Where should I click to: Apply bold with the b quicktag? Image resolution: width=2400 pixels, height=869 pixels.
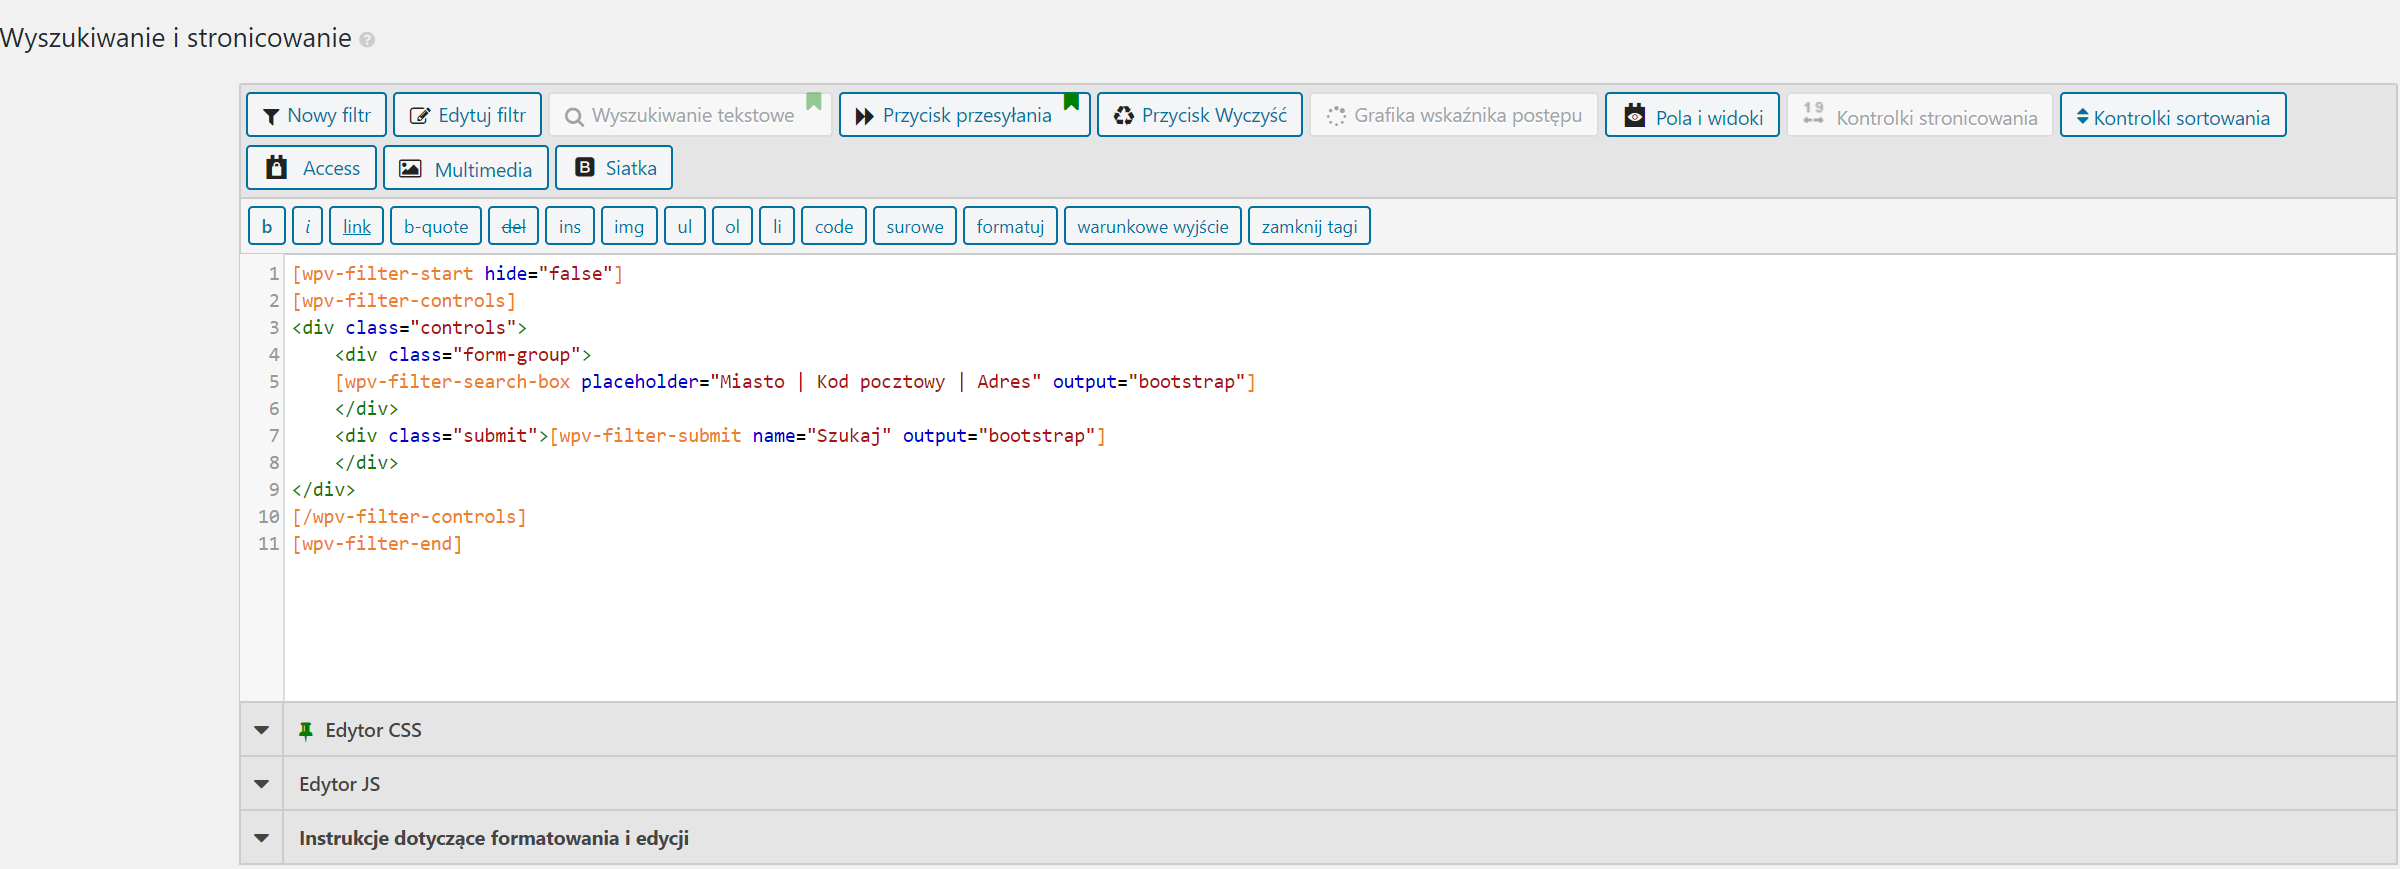[267, 226]
